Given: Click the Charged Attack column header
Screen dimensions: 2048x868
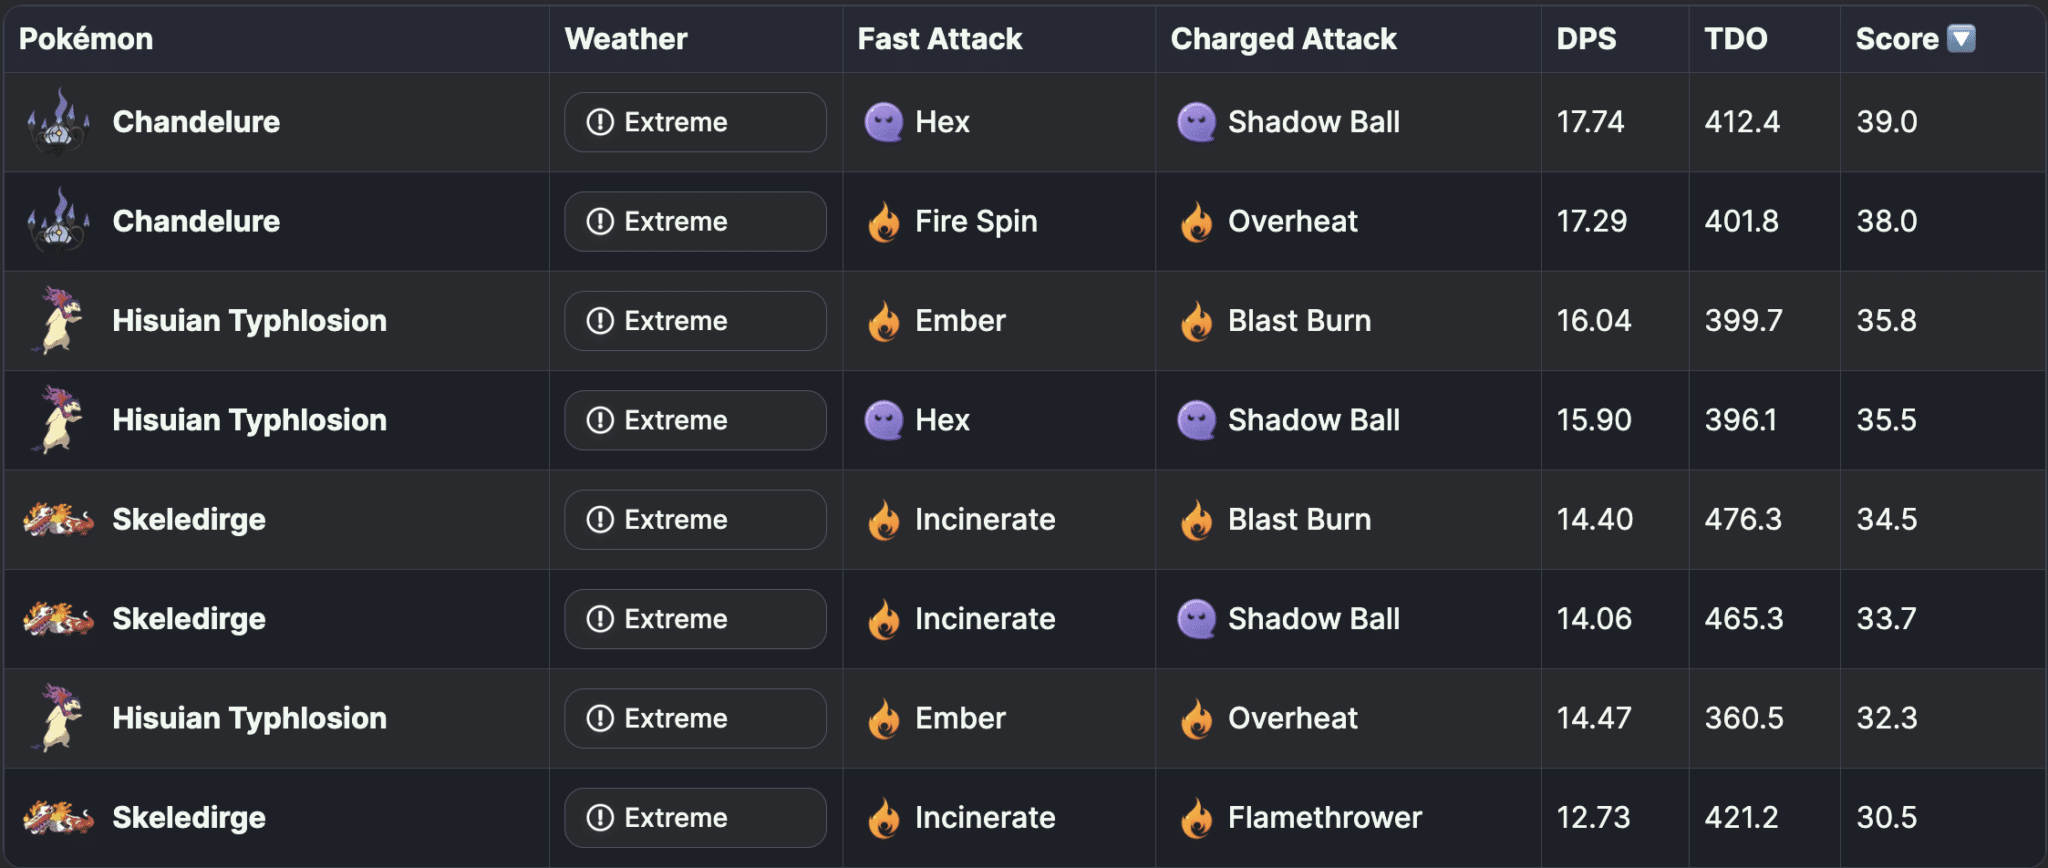Looking at the screenshot, I should click(1283, 39).
